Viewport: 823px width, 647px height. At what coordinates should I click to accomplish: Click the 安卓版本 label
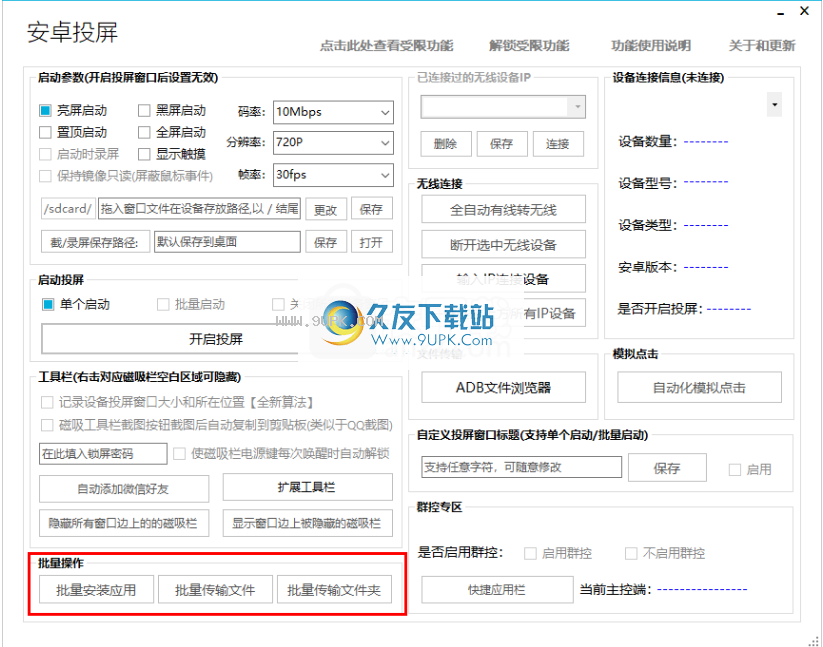coord(648,267)
